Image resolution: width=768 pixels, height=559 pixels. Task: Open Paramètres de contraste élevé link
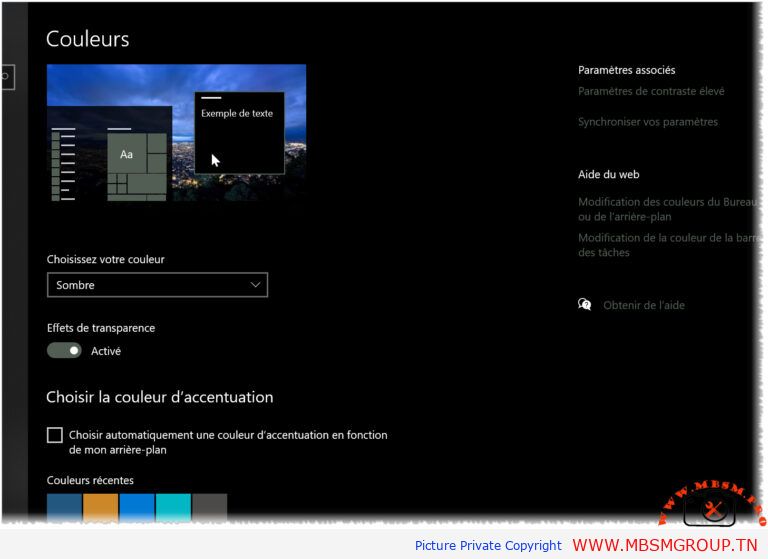[x=651, y=91]
